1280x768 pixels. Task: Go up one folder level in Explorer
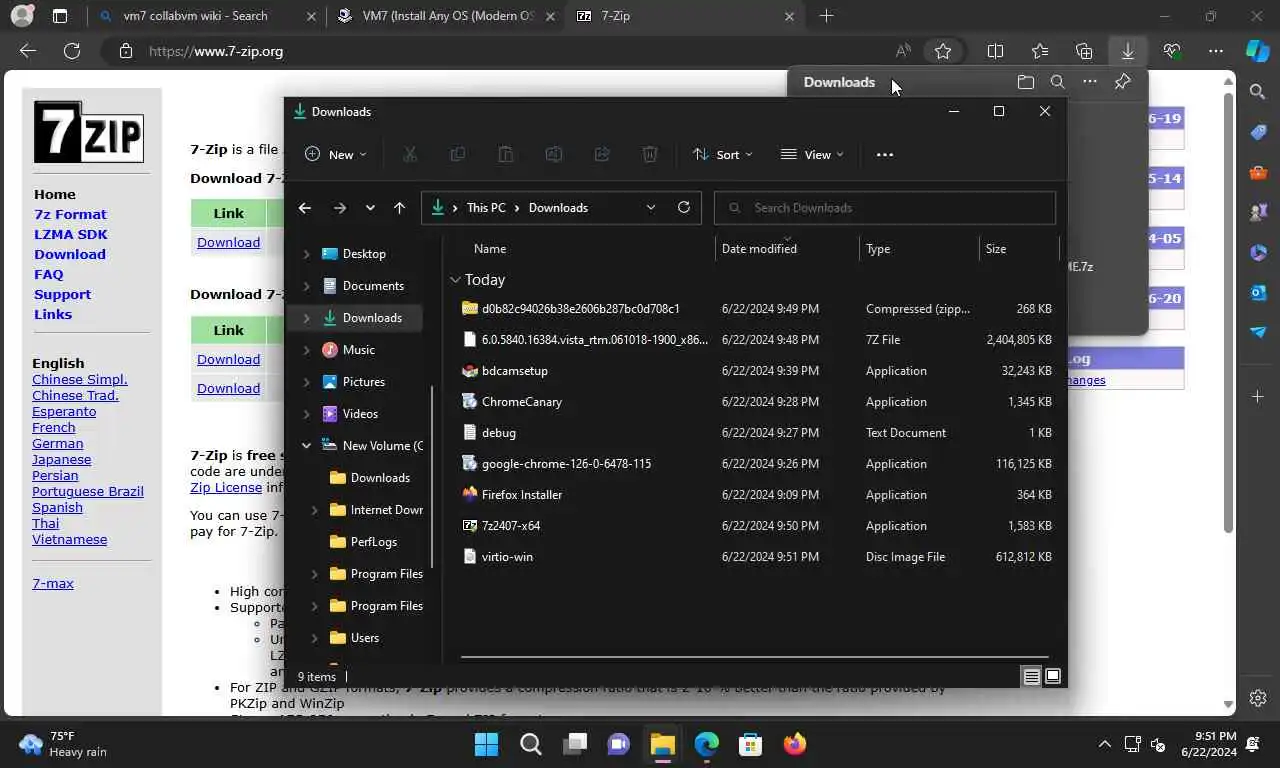point(399,208)
